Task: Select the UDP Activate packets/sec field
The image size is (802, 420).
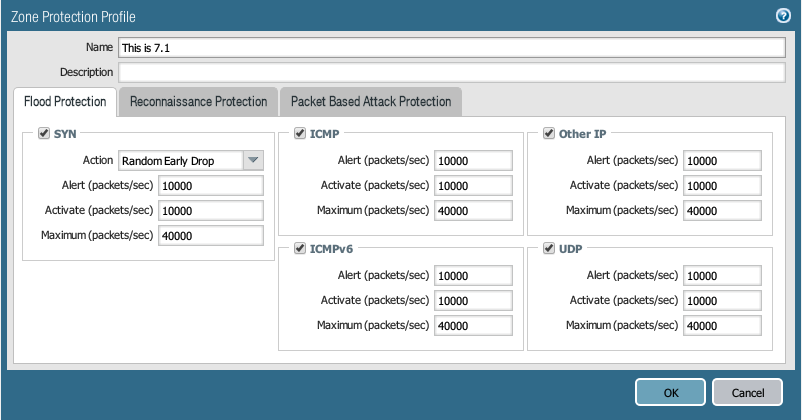Action: pyautogui.click(x=722, y=301)
